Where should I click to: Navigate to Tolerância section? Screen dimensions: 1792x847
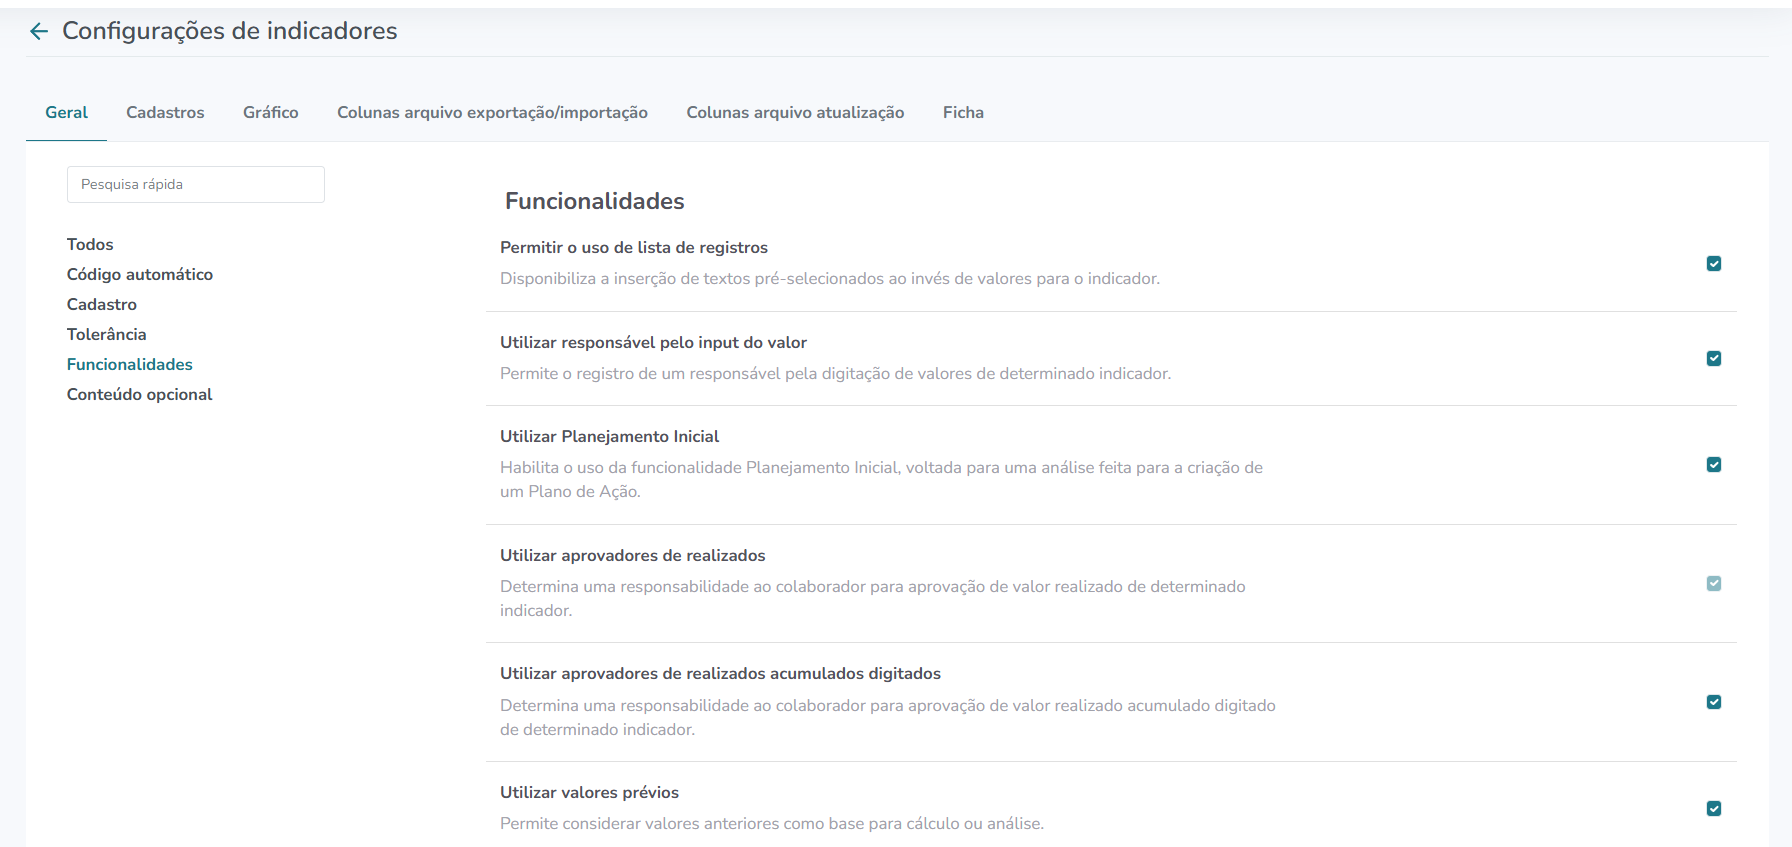click(x=107, y=335)
